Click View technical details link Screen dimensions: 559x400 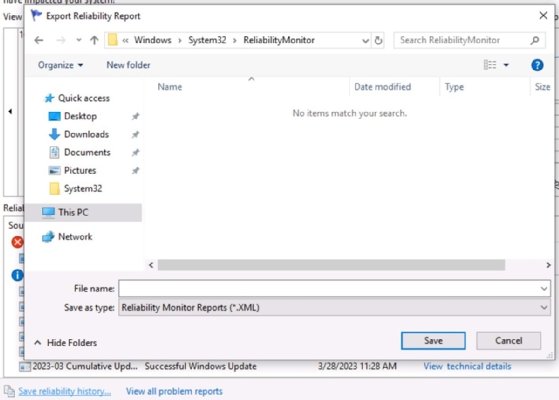coord(467,366)
